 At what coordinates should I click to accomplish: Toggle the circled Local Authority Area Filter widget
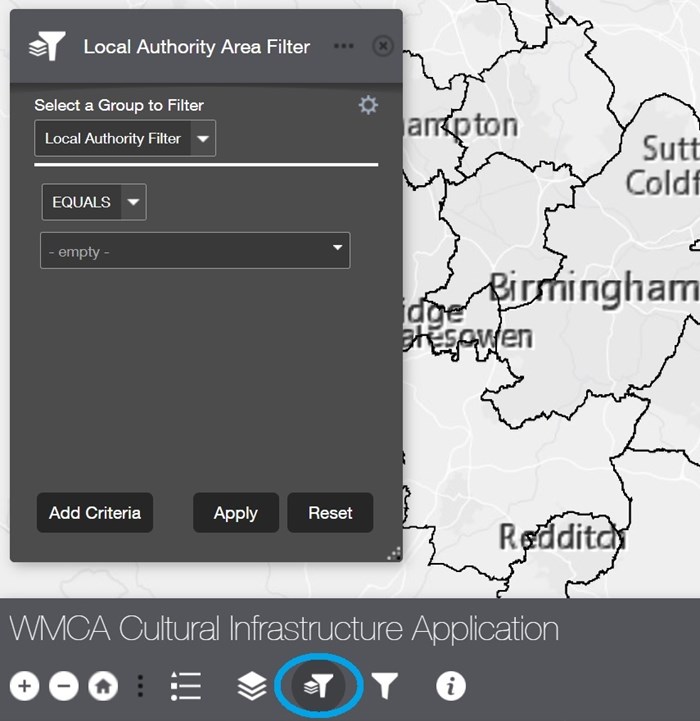coord(319,686)
